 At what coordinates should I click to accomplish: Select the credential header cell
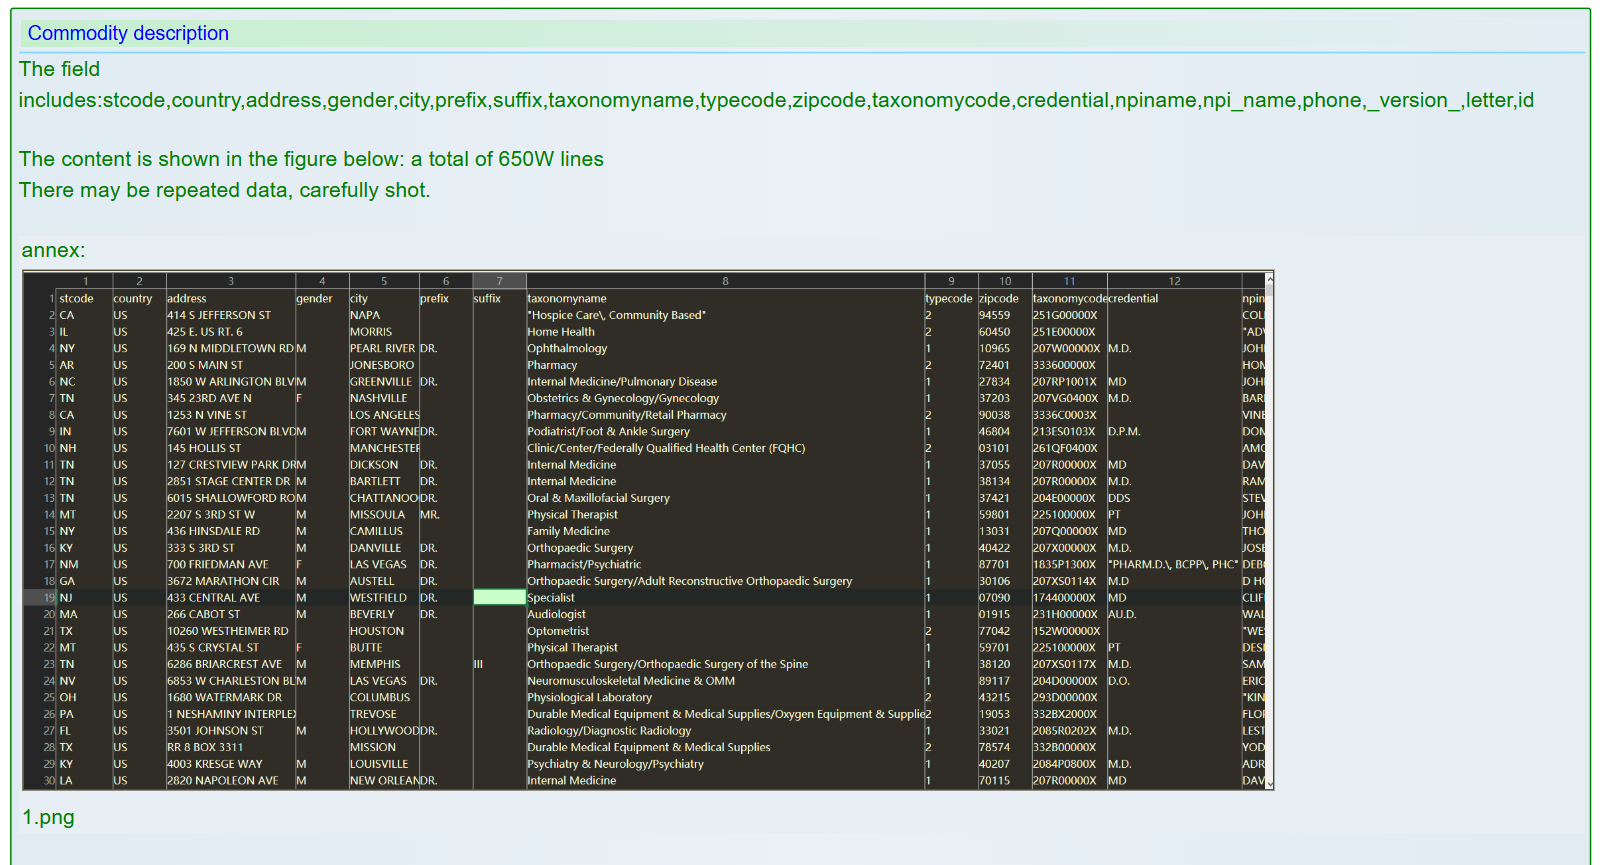pos(1133,298)
